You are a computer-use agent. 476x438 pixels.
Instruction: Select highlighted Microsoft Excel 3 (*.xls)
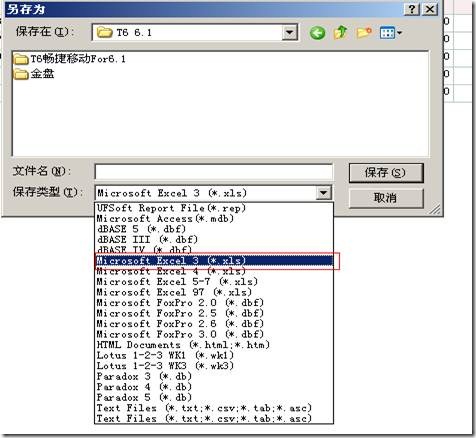pos(214,260)
